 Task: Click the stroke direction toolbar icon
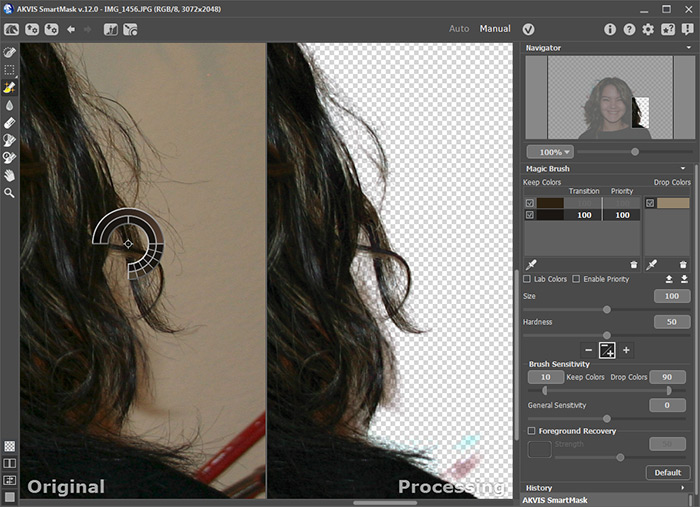point(130,29)
